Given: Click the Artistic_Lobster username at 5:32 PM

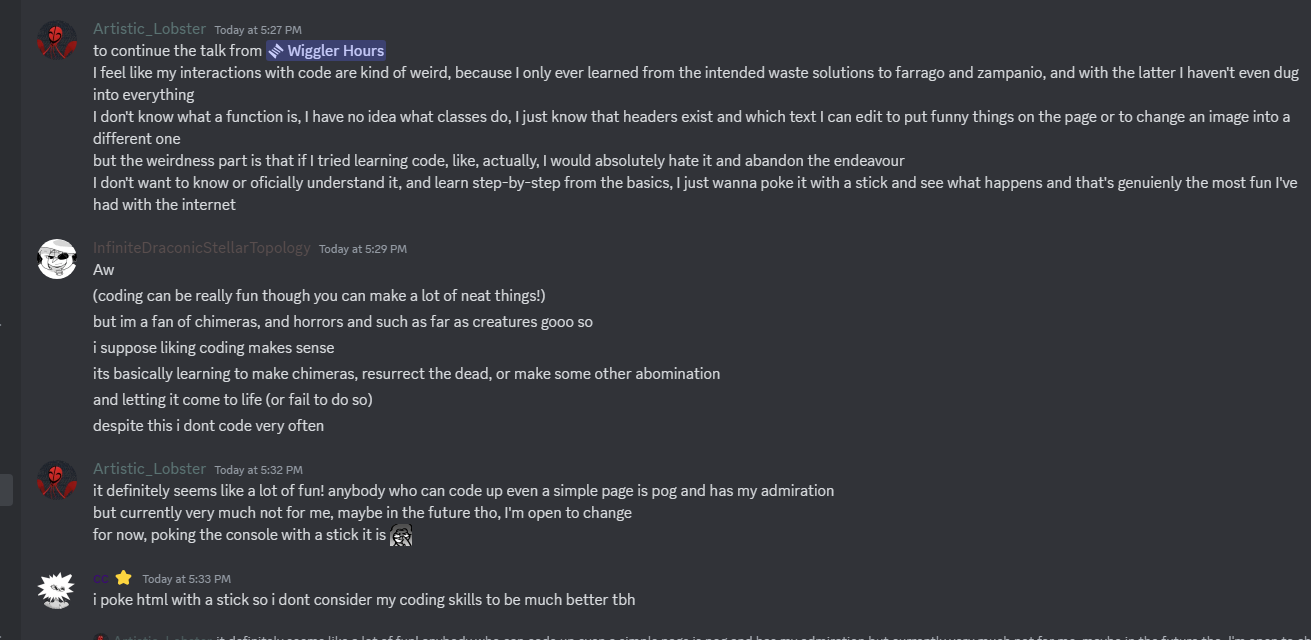Looking at the screenshot, I should click(149, 469).
